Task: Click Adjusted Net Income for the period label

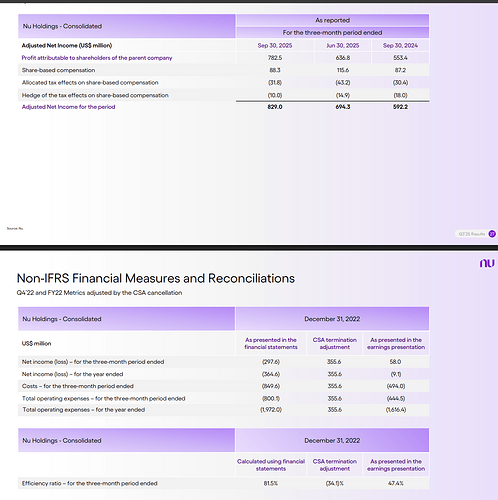Action: pos(68,107)
